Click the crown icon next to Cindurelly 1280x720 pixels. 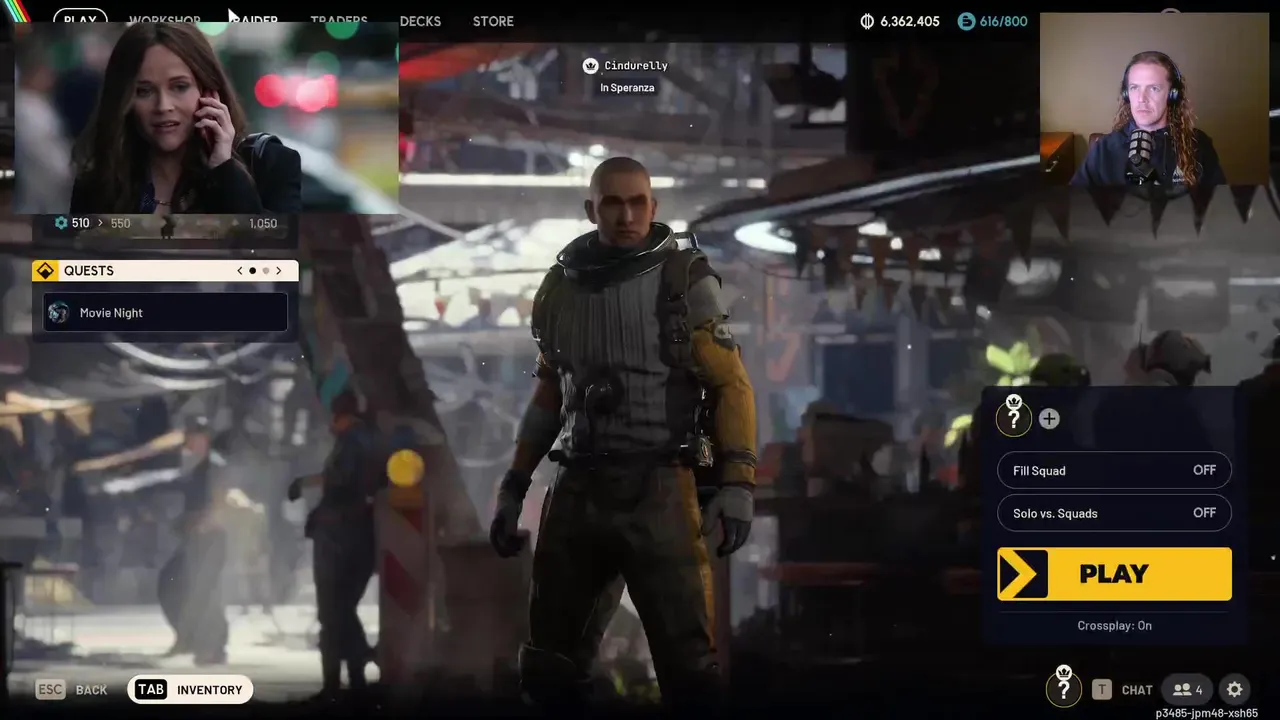point(590,66)
